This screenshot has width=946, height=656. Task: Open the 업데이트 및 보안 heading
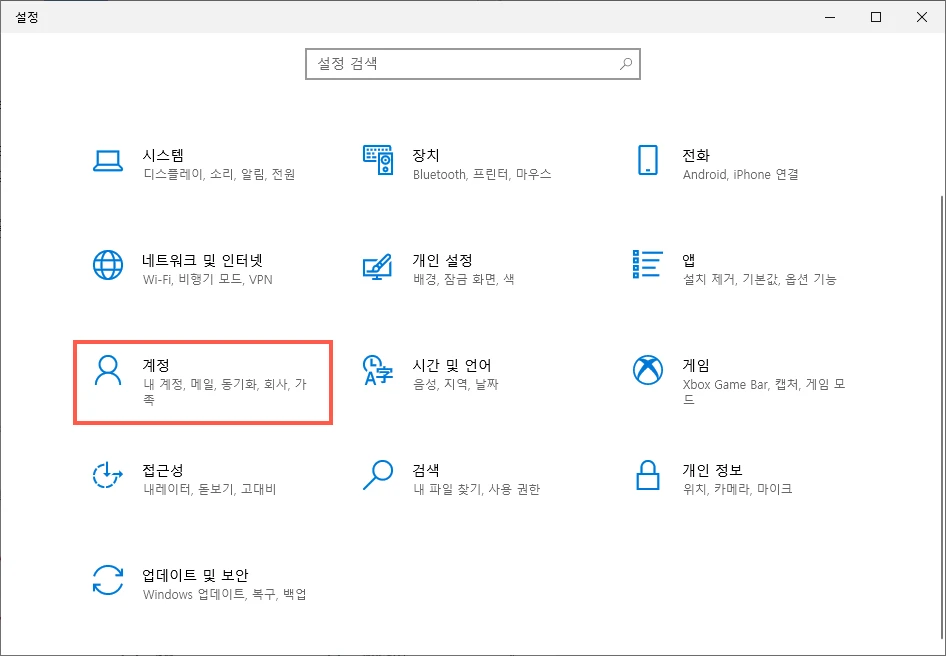195,575
